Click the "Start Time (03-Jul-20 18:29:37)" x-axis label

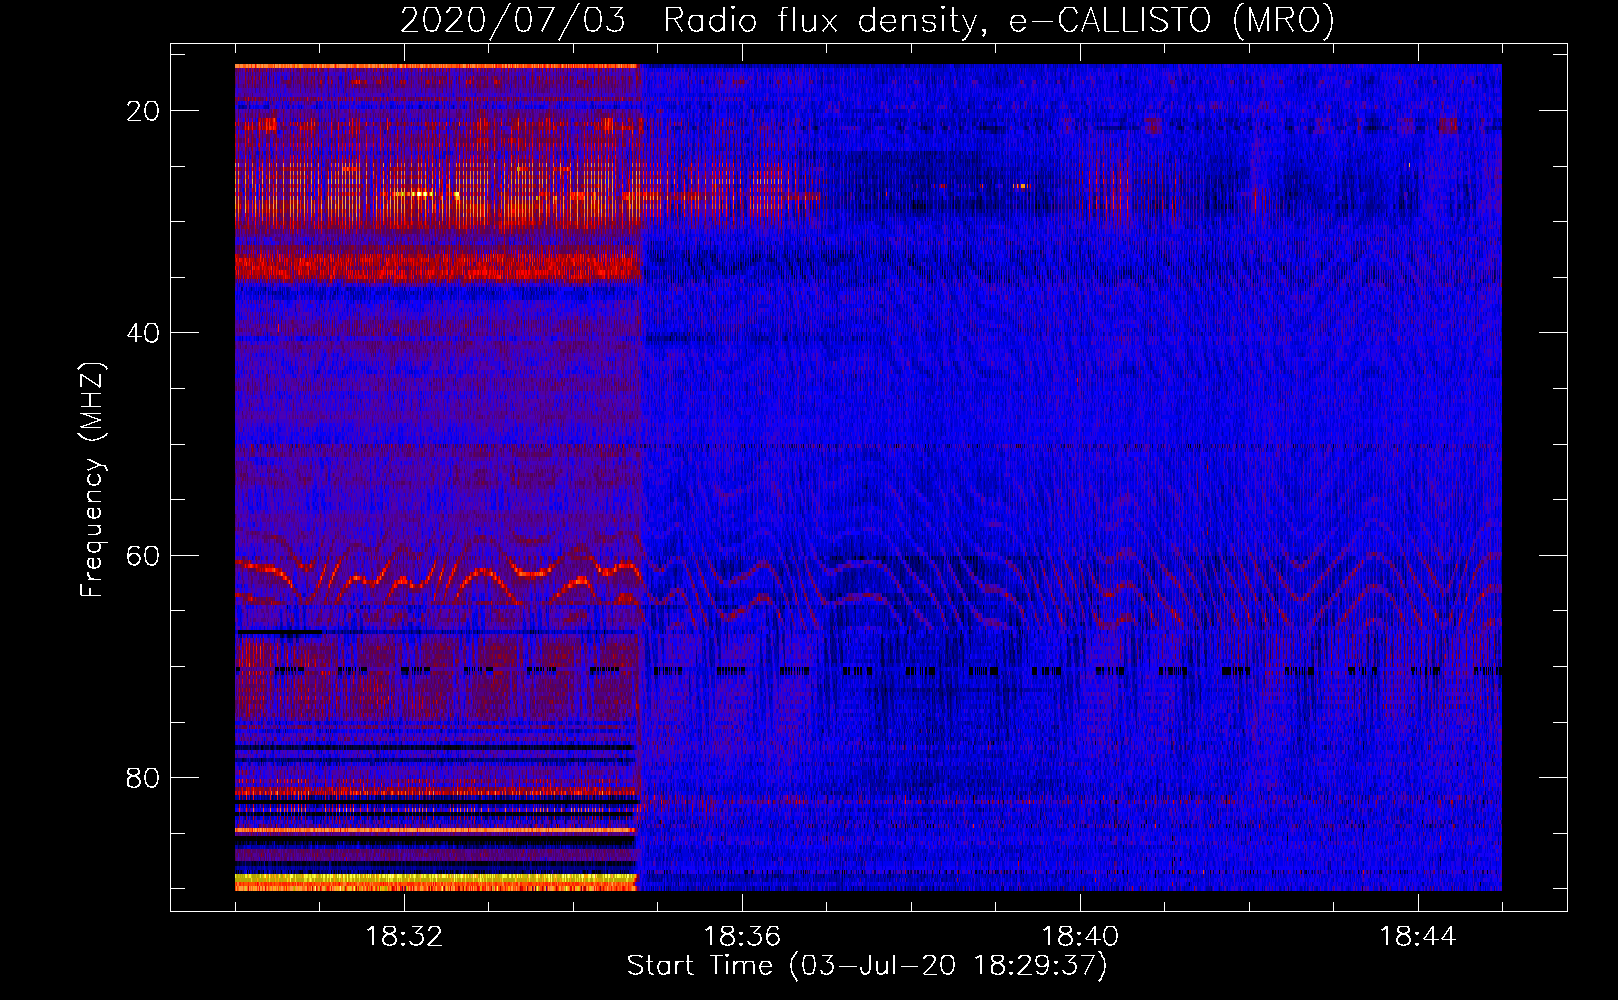point(867,966)
